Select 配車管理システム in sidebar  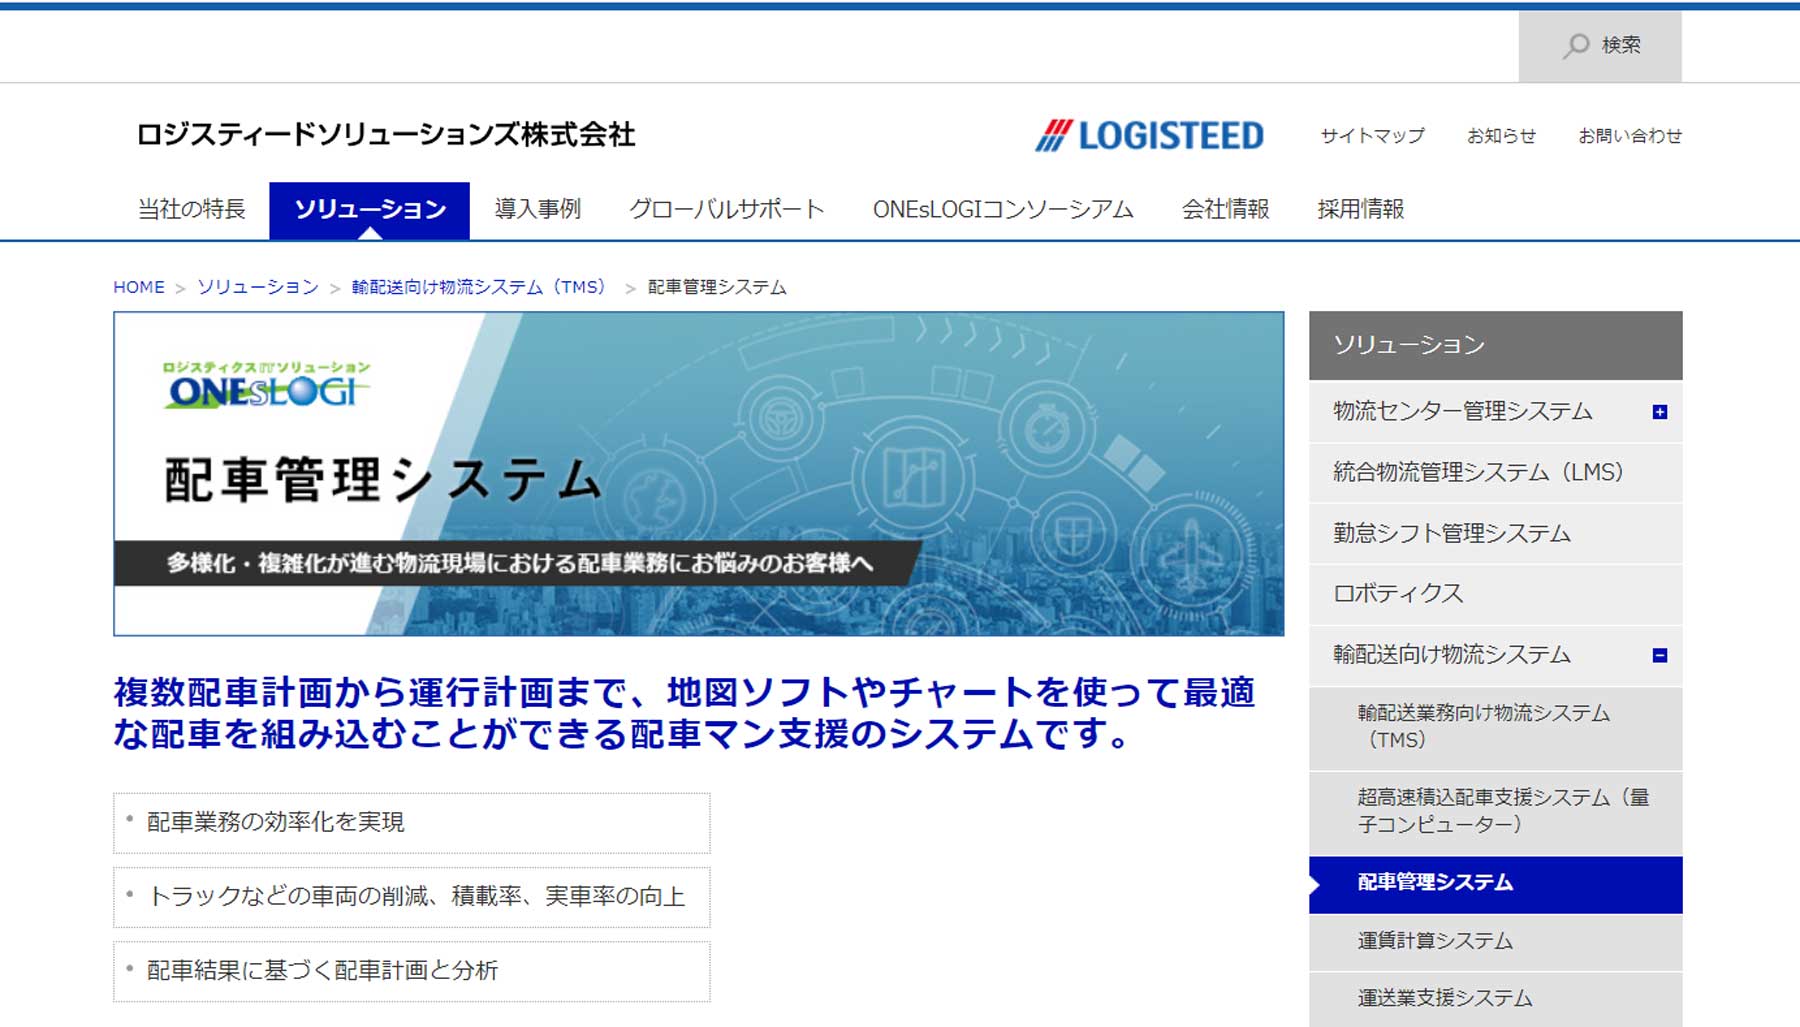[1495, 884]
